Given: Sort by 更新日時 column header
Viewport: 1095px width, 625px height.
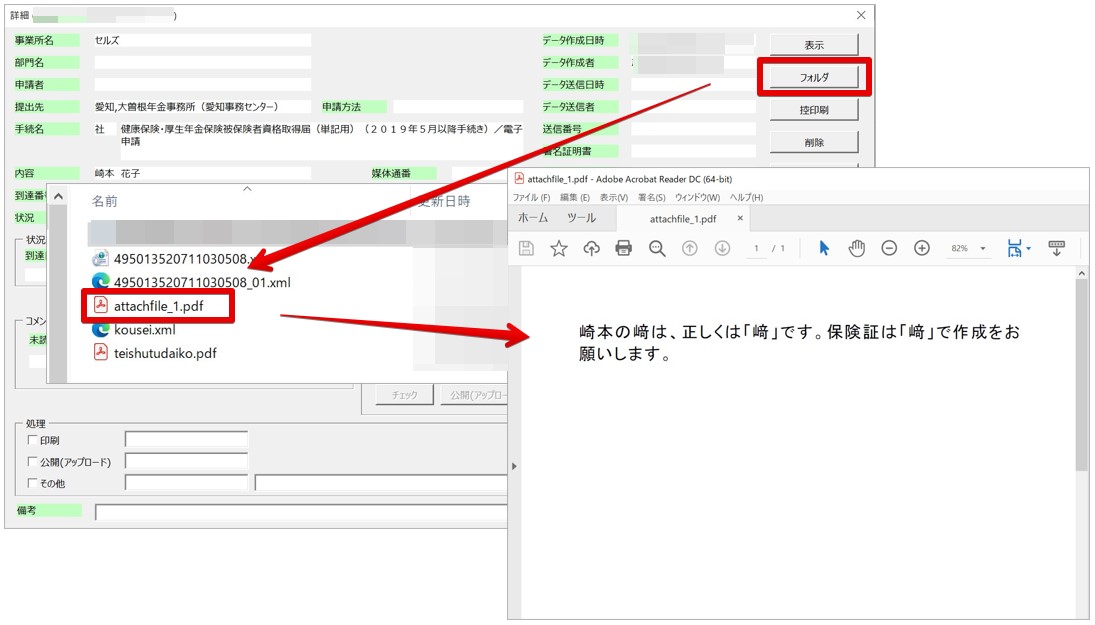Looking at the screenshot, I should 444,201.
